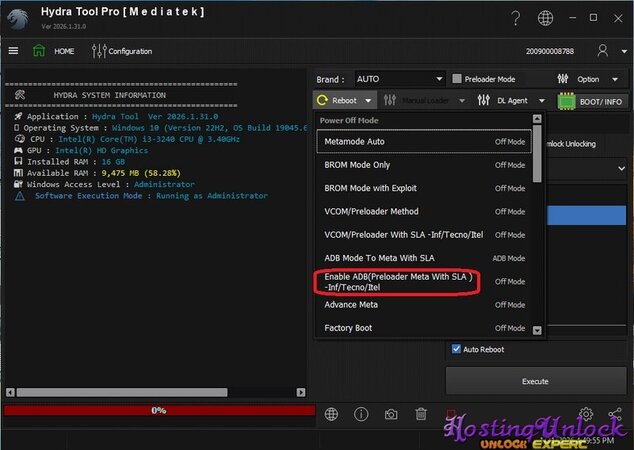Clear the log with the trash icon
The height and width of the screenshot is (450, 634).
click(x=421, y=414)
